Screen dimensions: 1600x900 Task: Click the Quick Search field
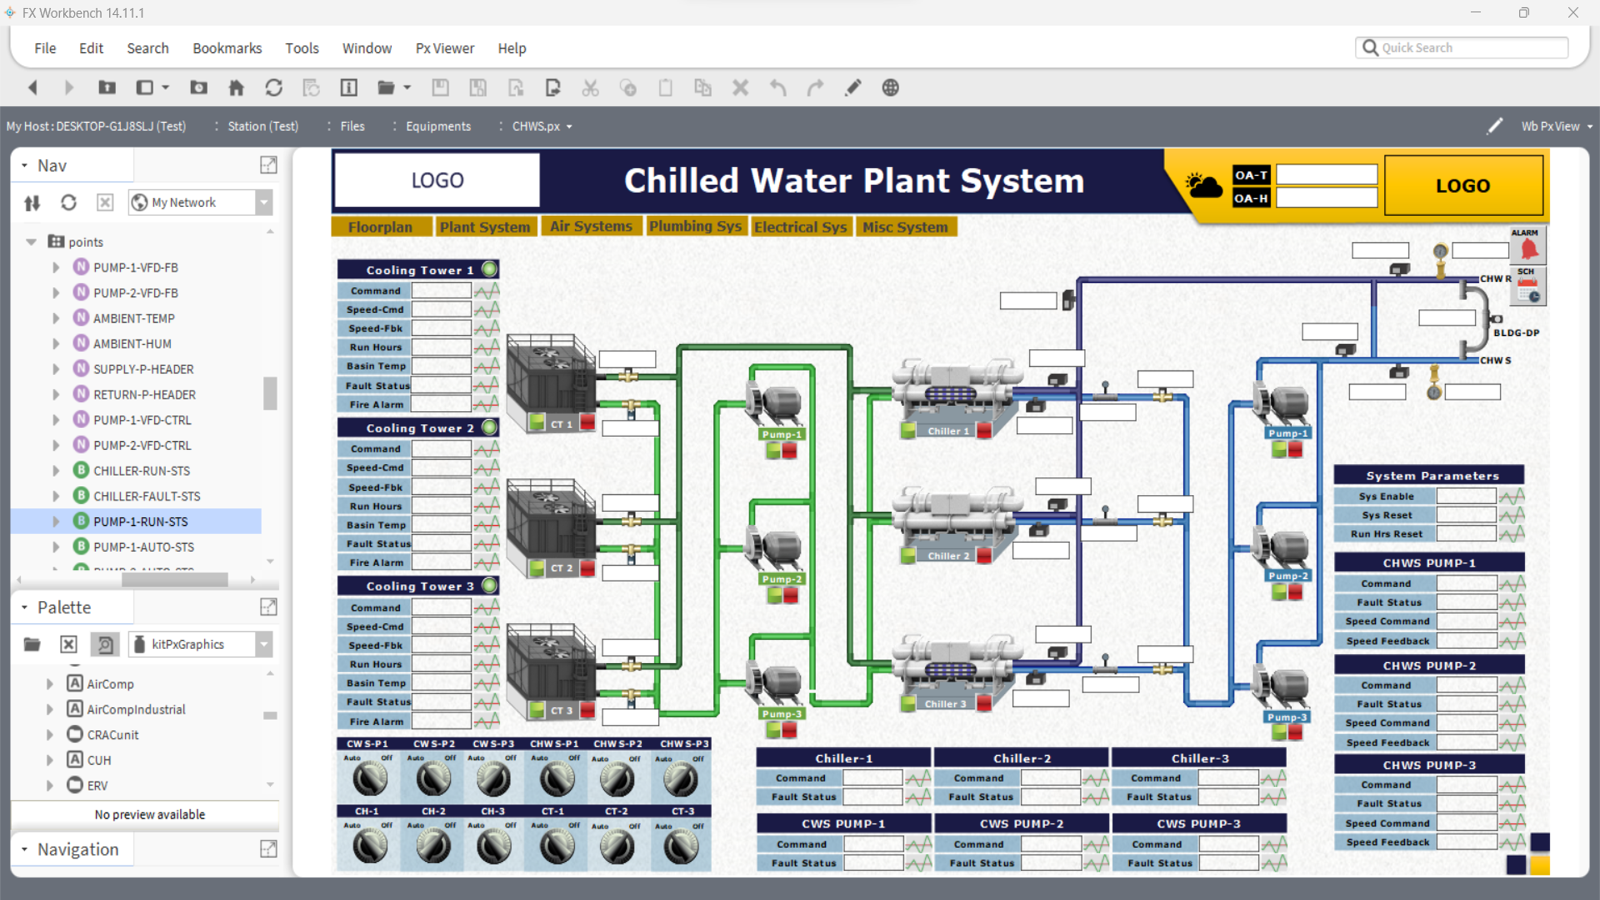point(1470,48)
